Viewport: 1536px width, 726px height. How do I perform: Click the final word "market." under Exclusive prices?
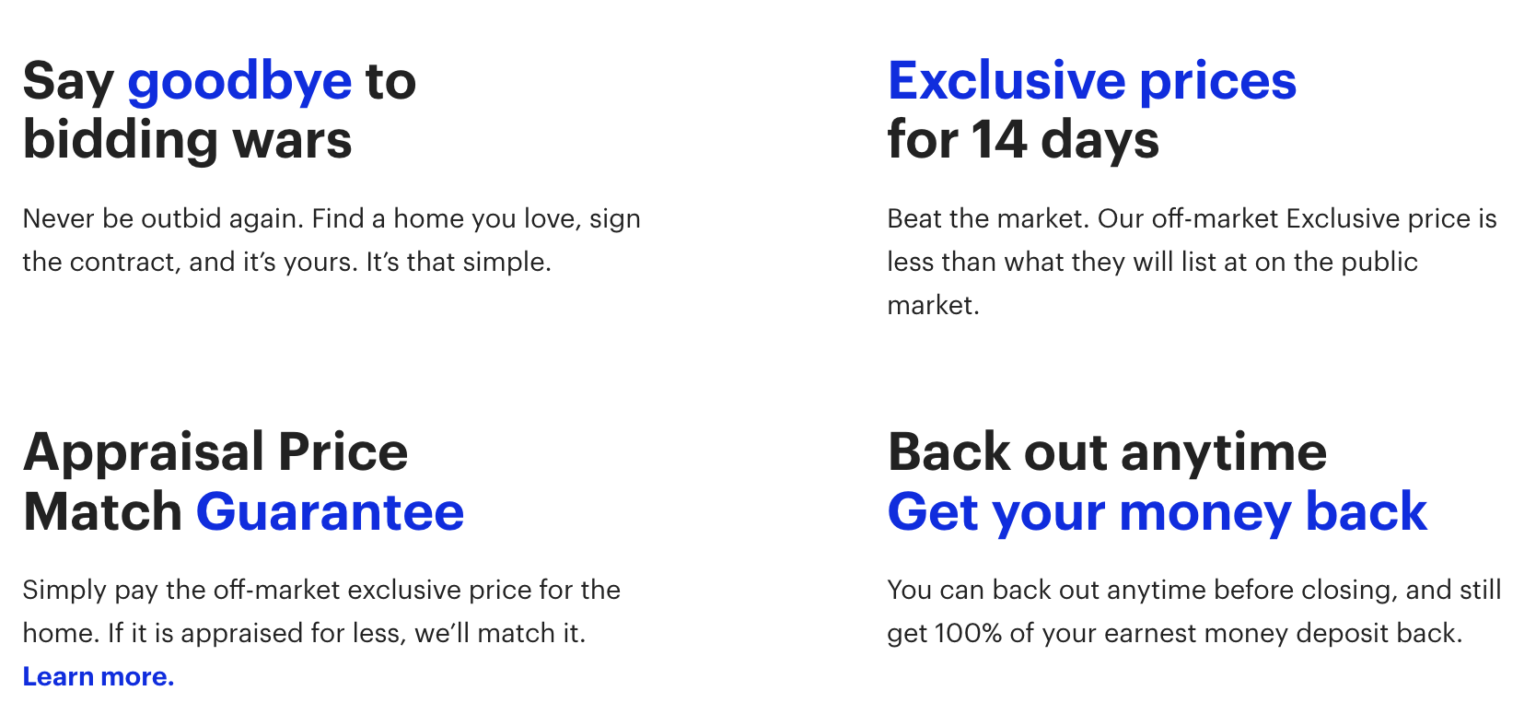pyautogui.click(x=933, y=306)
